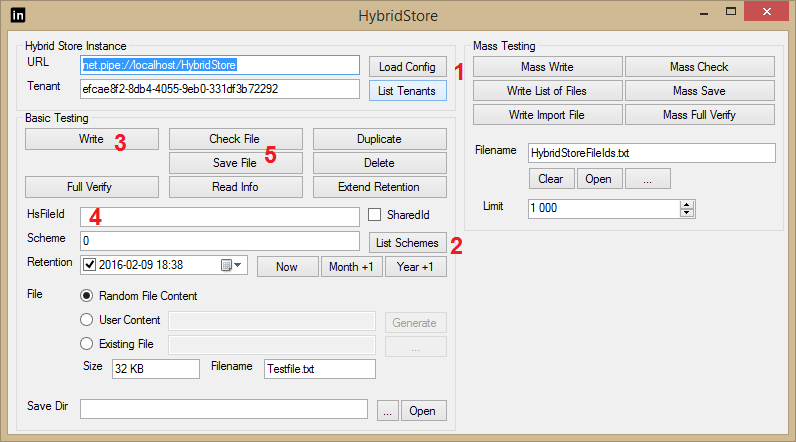Viewport: 796px width, 442px height.
Task: Click the retention date text 2016-02-09 18:38
Action: coord(141,265)
